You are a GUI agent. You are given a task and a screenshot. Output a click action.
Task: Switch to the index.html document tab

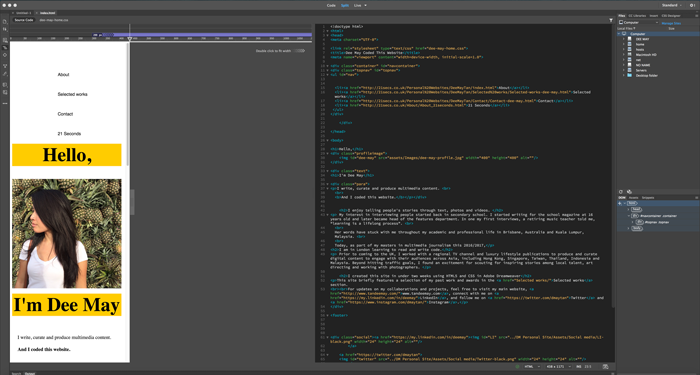(x=47, y=13)
